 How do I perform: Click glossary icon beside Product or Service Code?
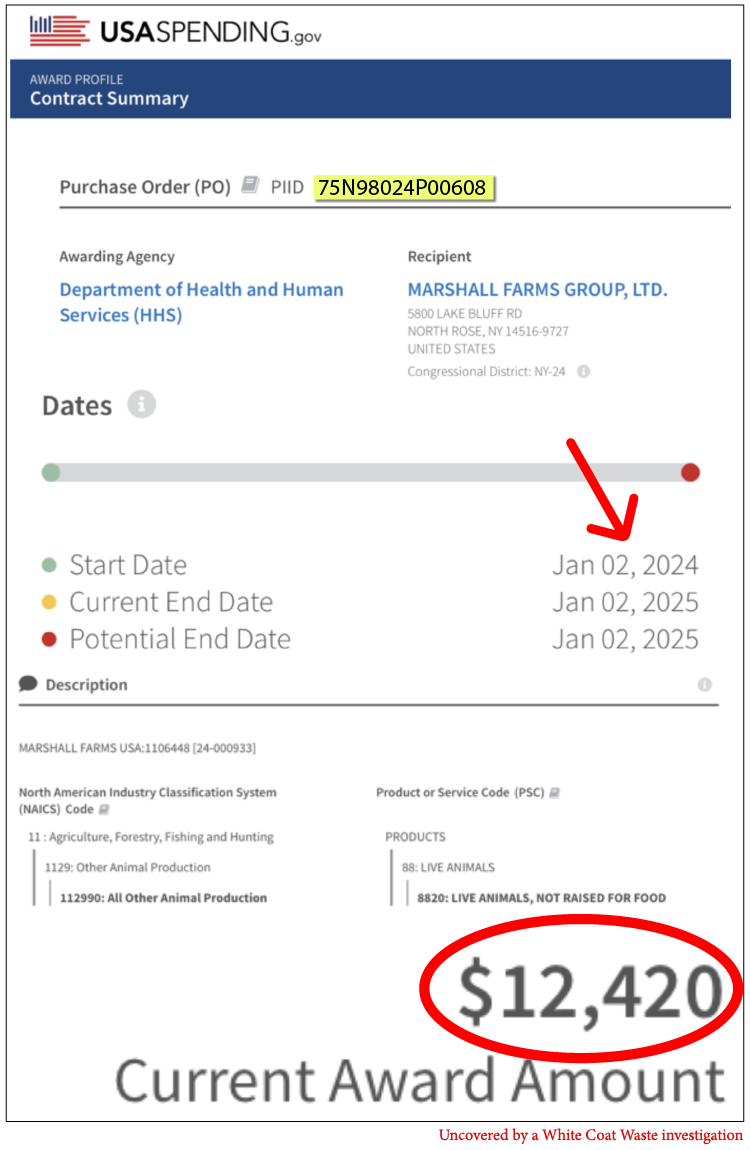coord(554,792)
